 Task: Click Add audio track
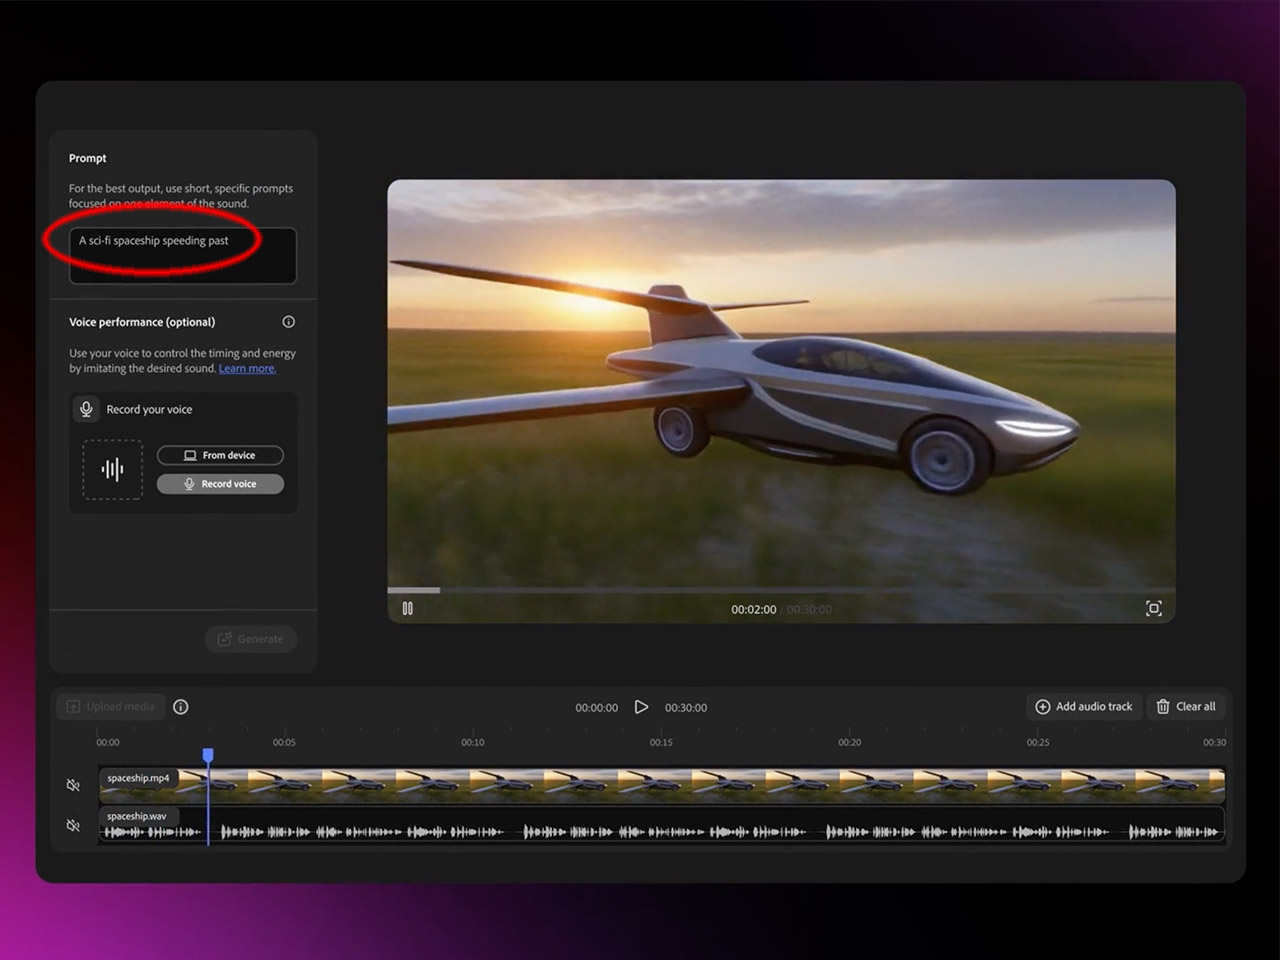coord(1084,707)
